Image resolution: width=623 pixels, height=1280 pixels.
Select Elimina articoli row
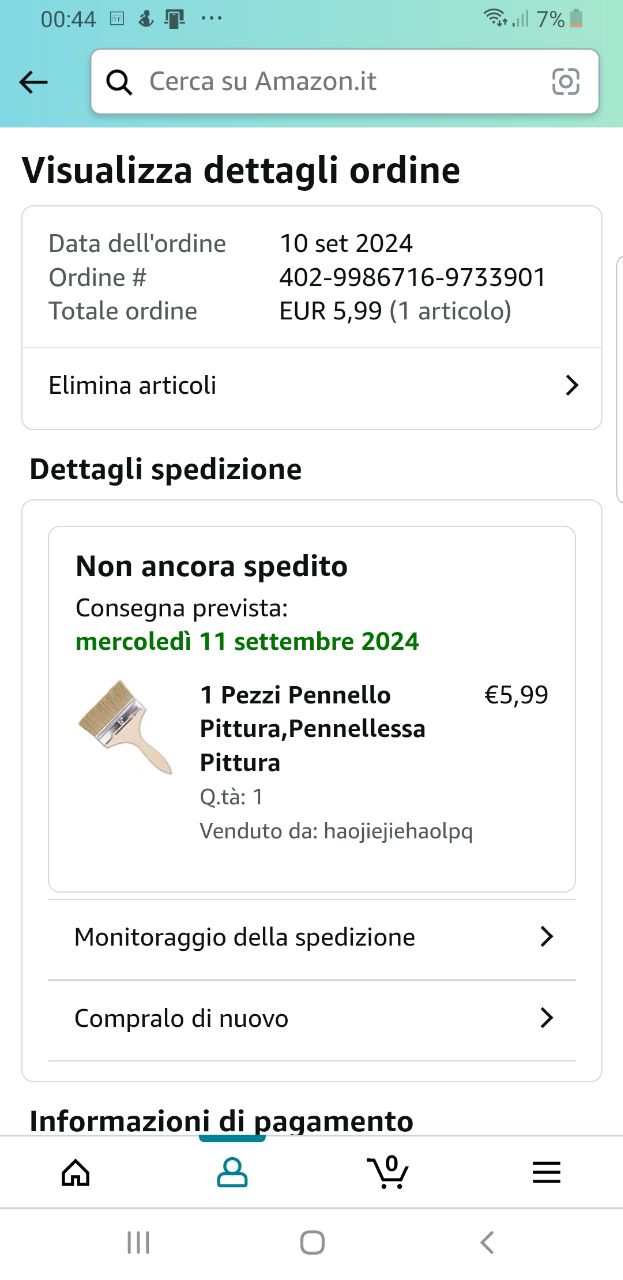click(312, 386)
